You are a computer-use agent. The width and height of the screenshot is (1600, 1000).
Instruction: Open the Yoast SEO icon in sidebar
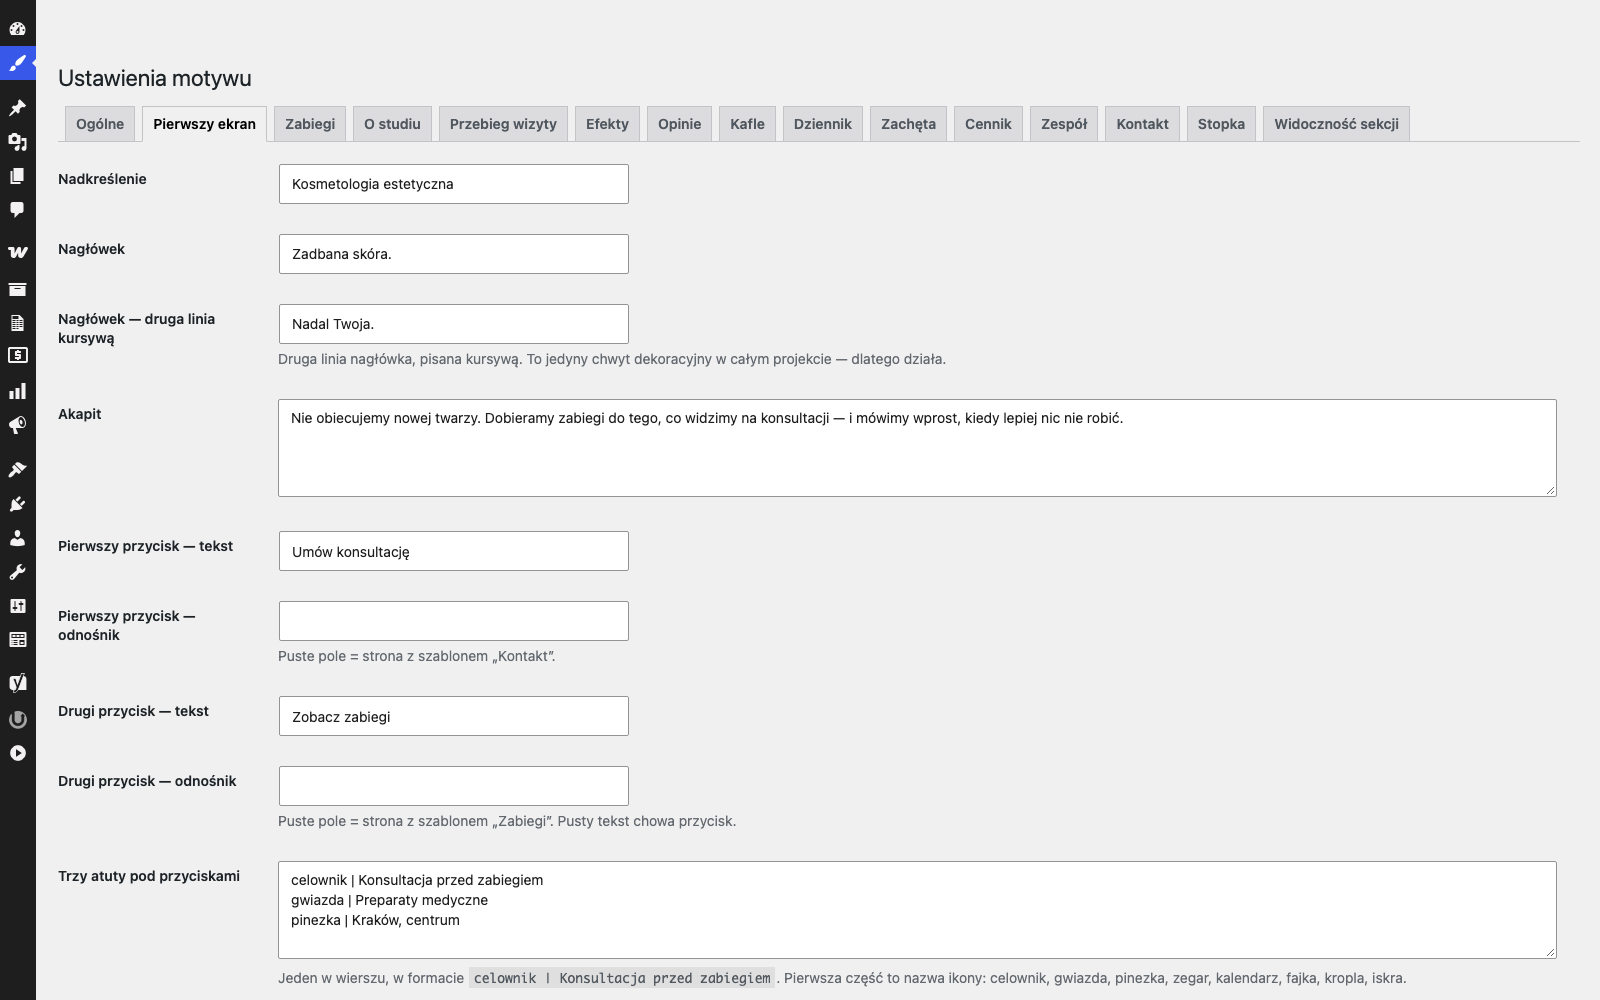[x=17, y=683]
